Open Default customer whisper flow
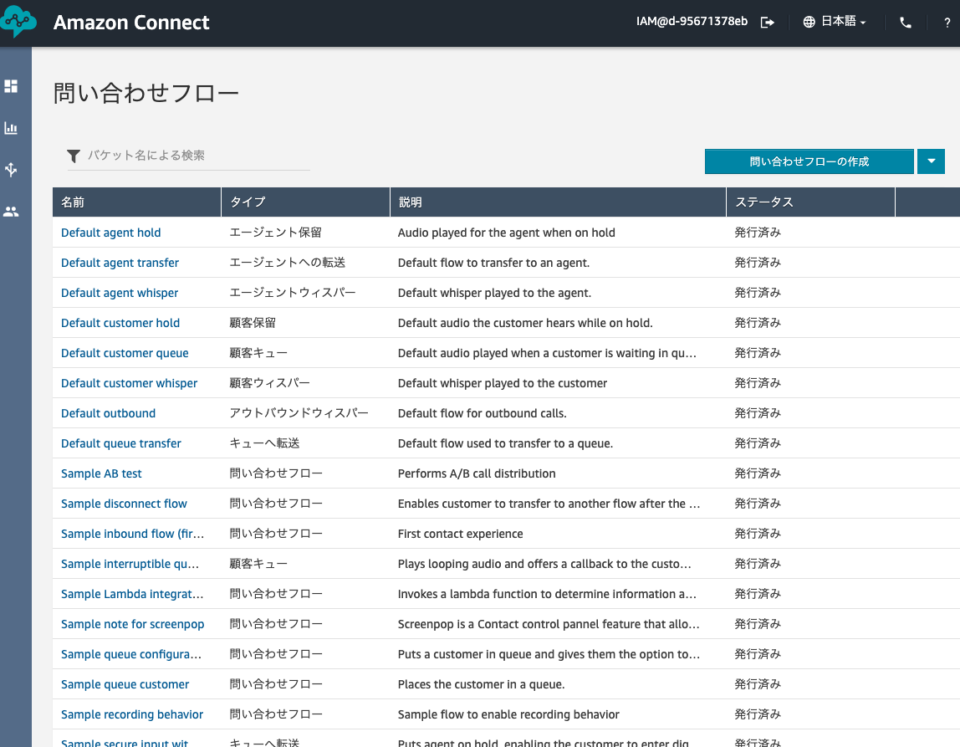The height and width of the screenshot is (747, 960). (129, 383)
